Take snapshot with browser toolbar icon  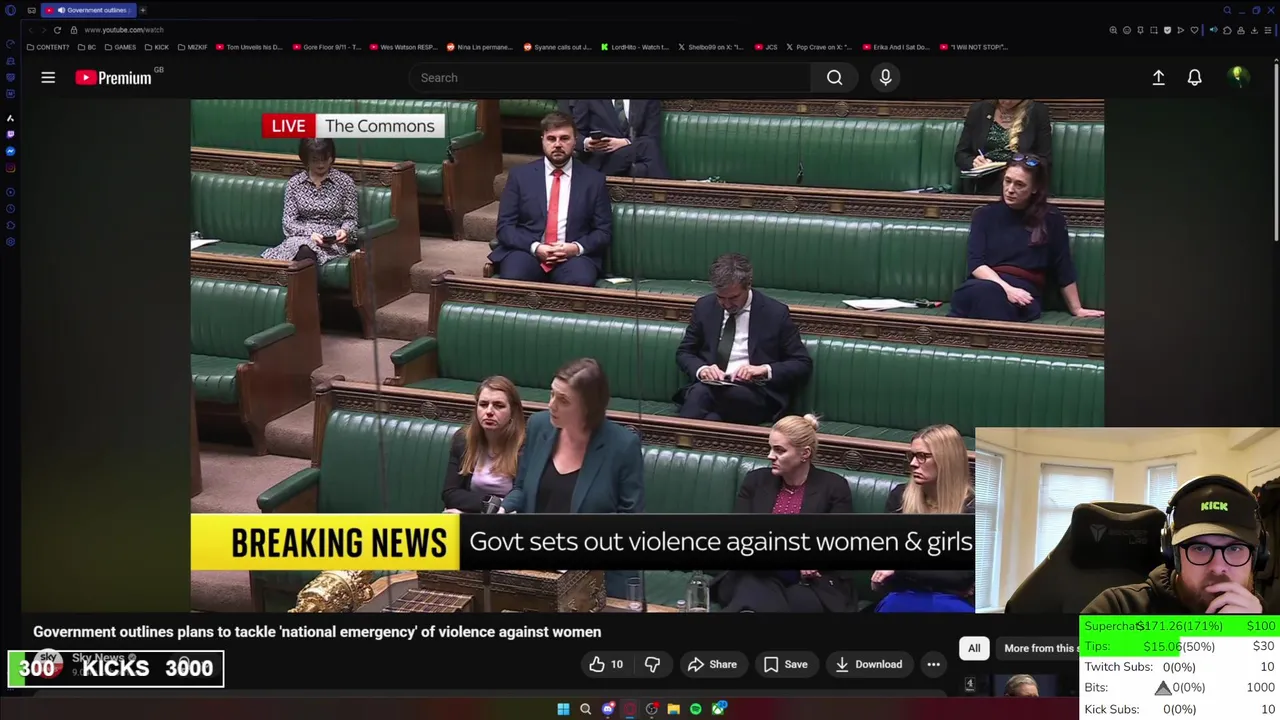pos(1154,30)
